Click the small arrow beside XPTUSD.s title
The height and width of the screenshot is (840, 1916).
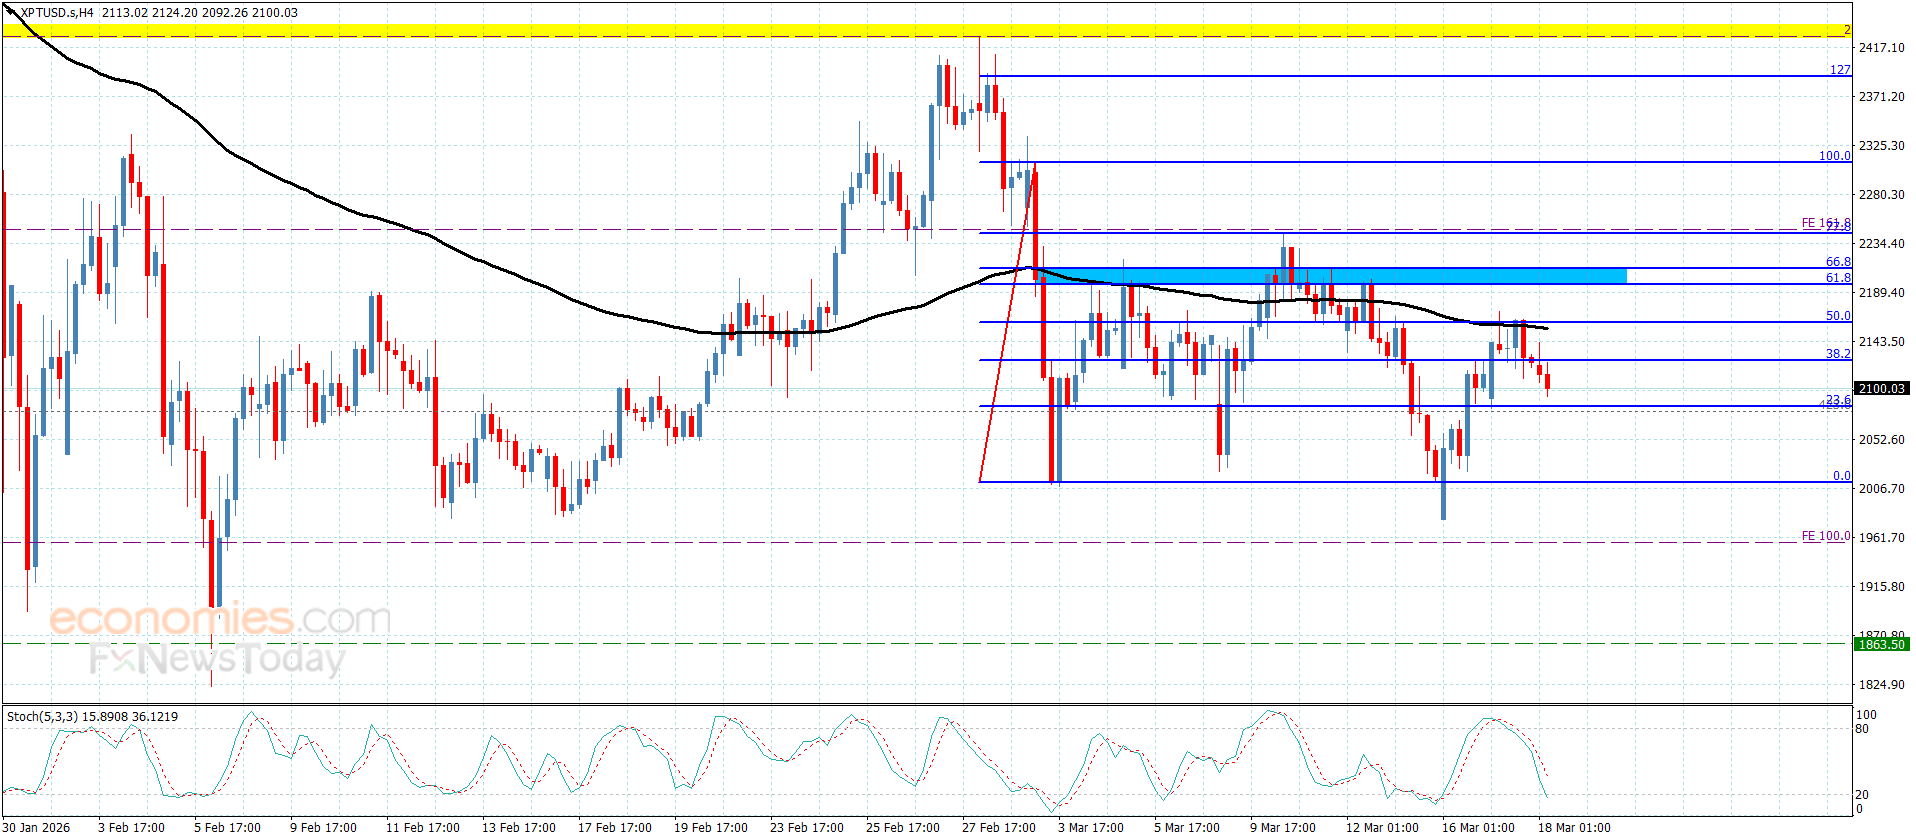click(x=11, y=12)
